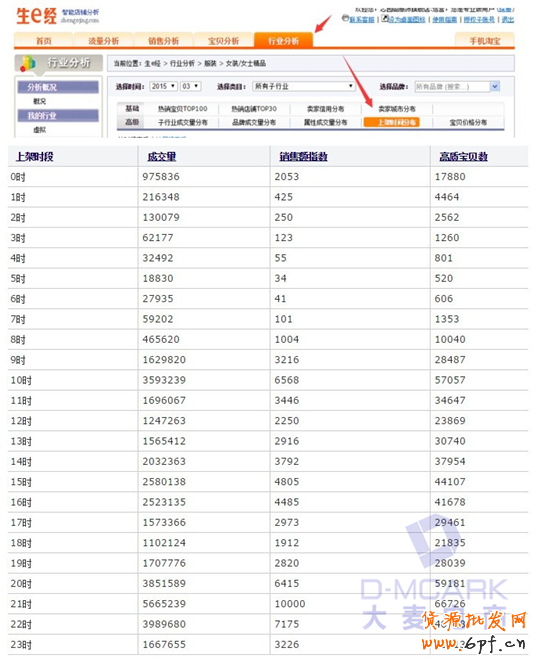Open the year dropdown showing 2015

click(163, 86)
